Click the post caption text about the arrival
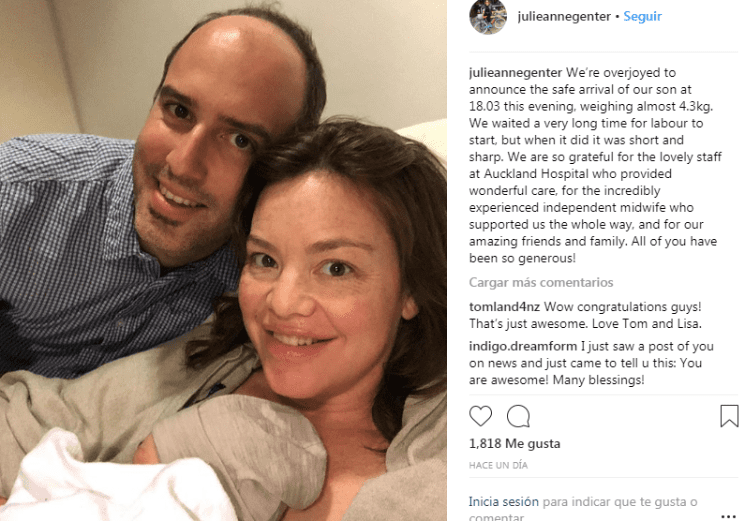Viewport: 745px width, 521px height. (x=595, y=165)
